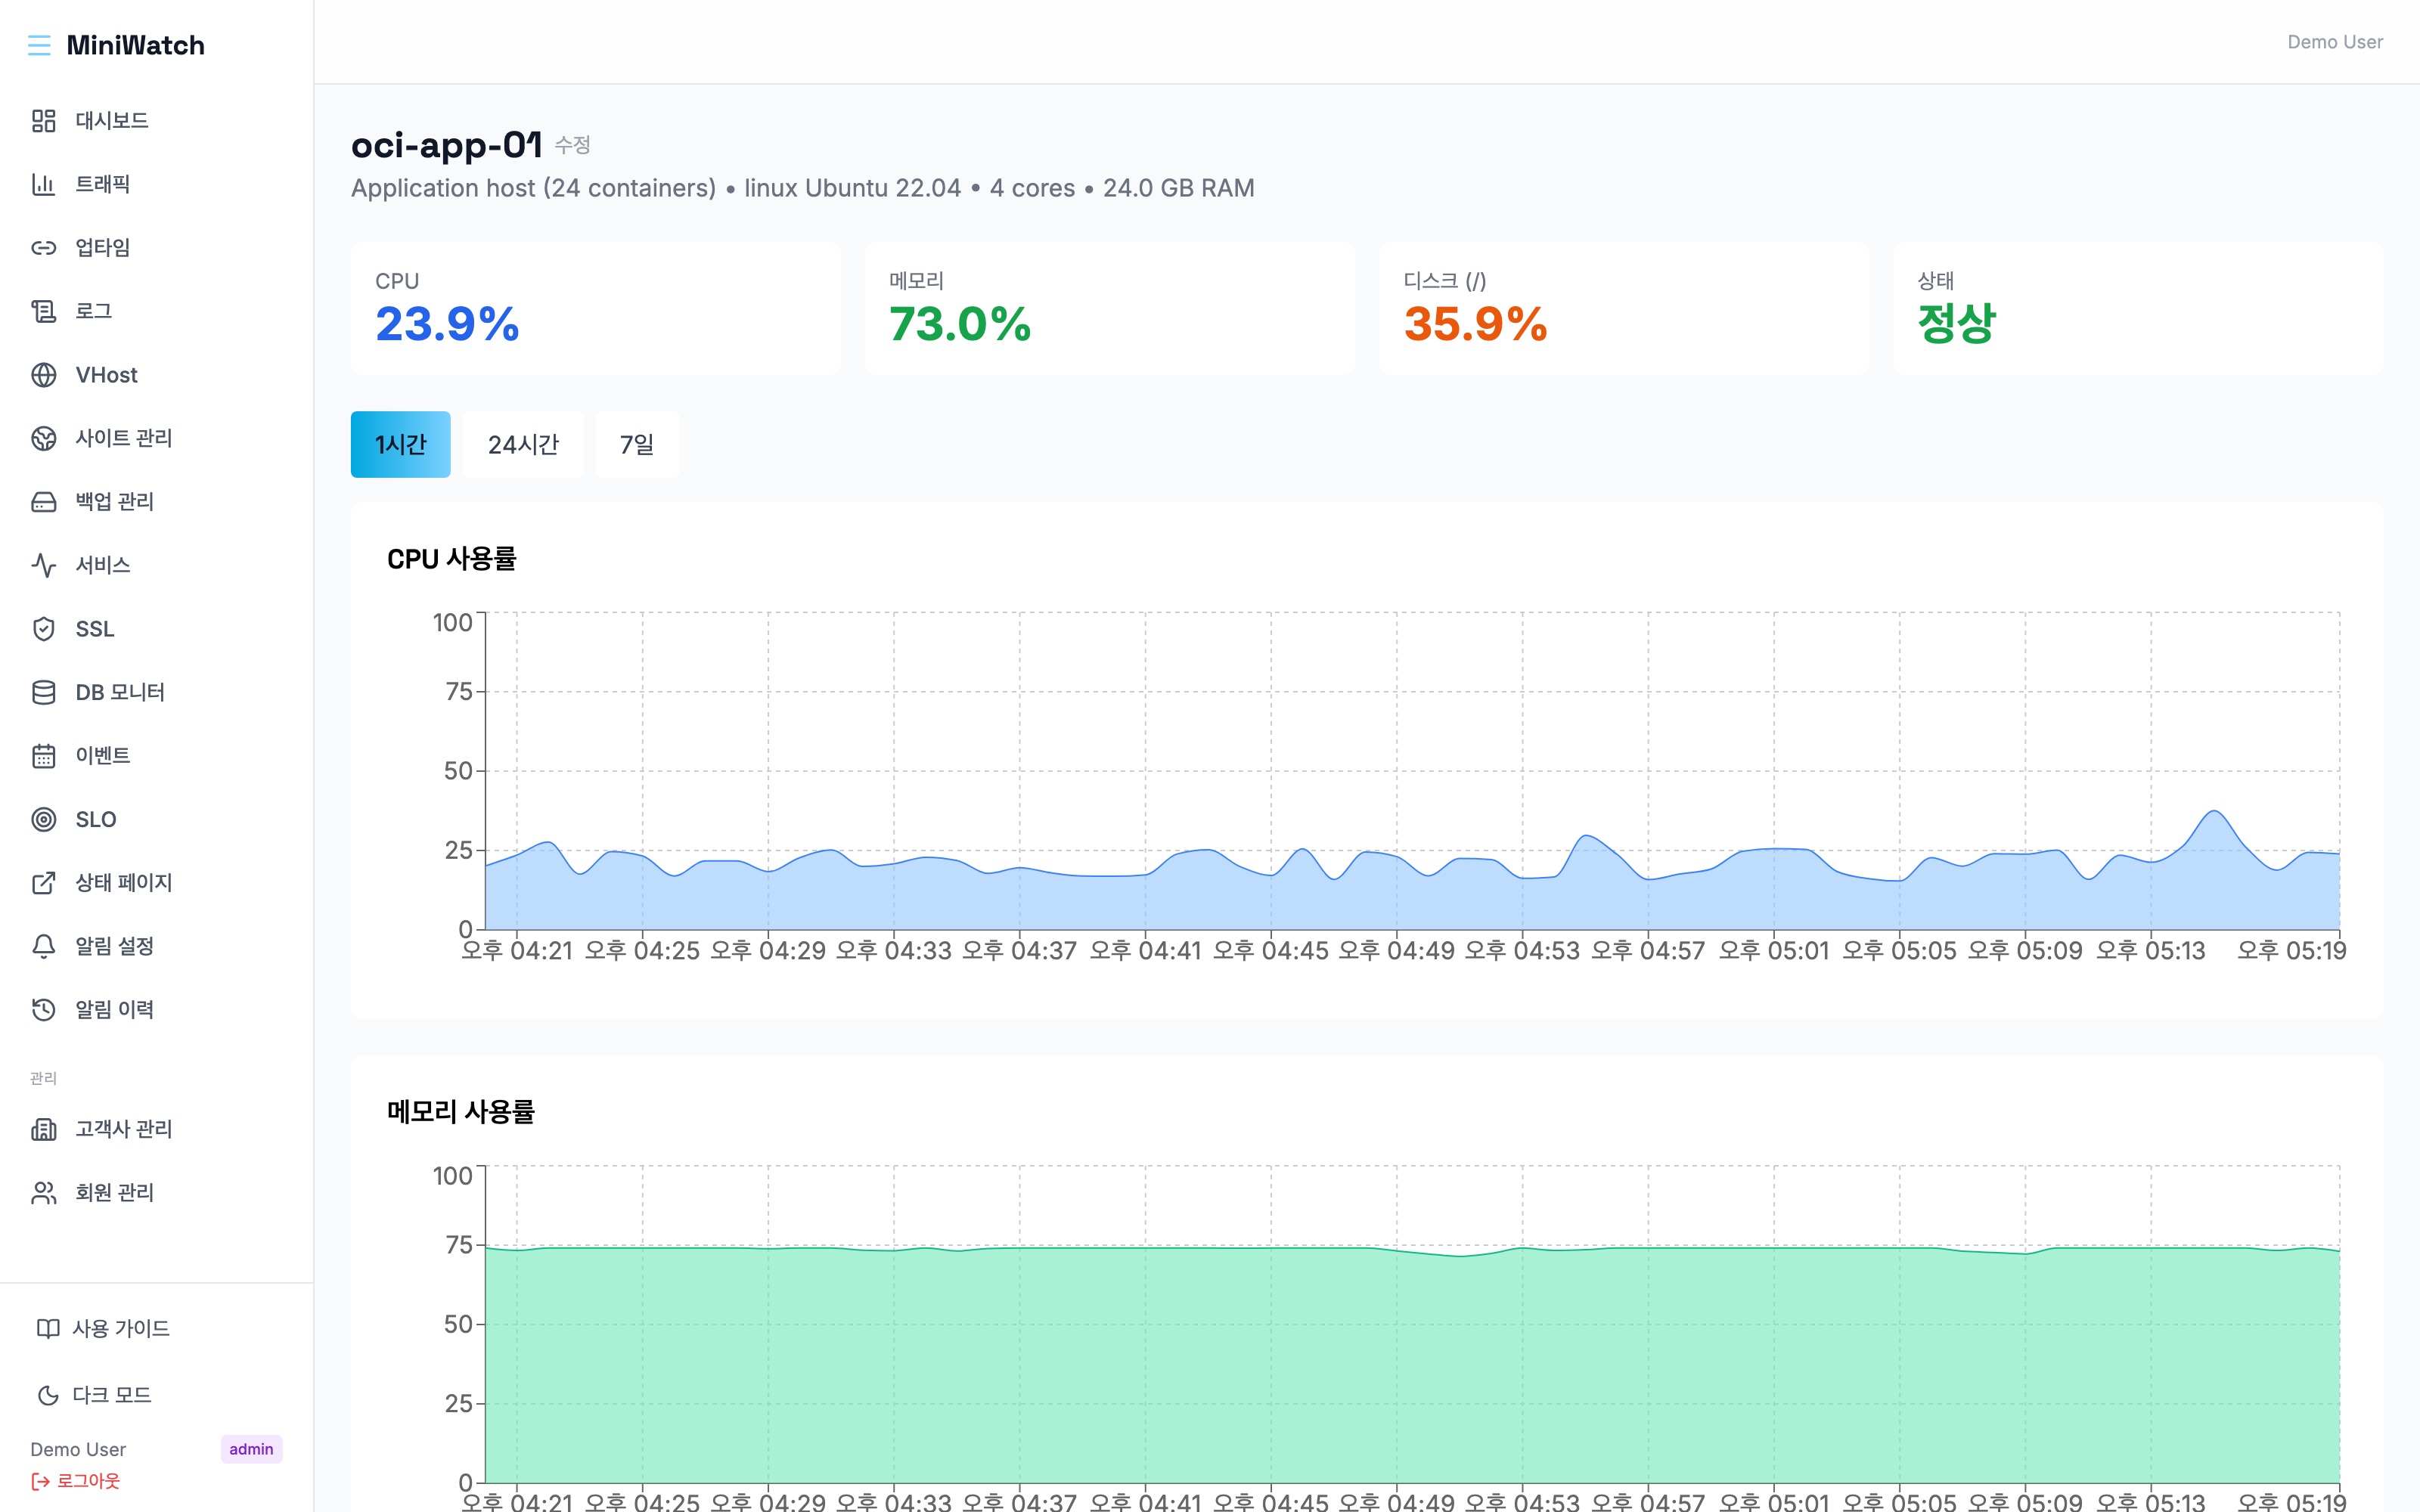The width and height of the screenshot is (2420, 1512).
Task: Open the 서비스 activity pulse icon
Action: (x=43, y=565)
